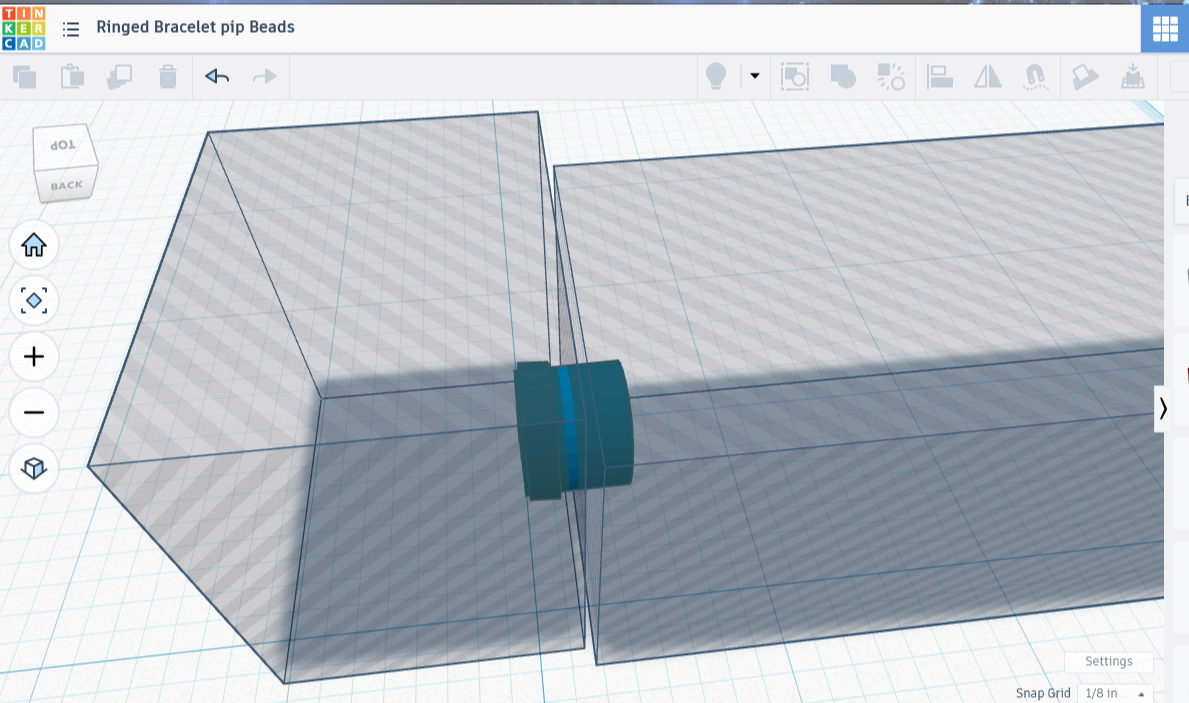
Task: Open the Snap Grid 1/8 in dropdown
Action: click(x=1115, y=693)
